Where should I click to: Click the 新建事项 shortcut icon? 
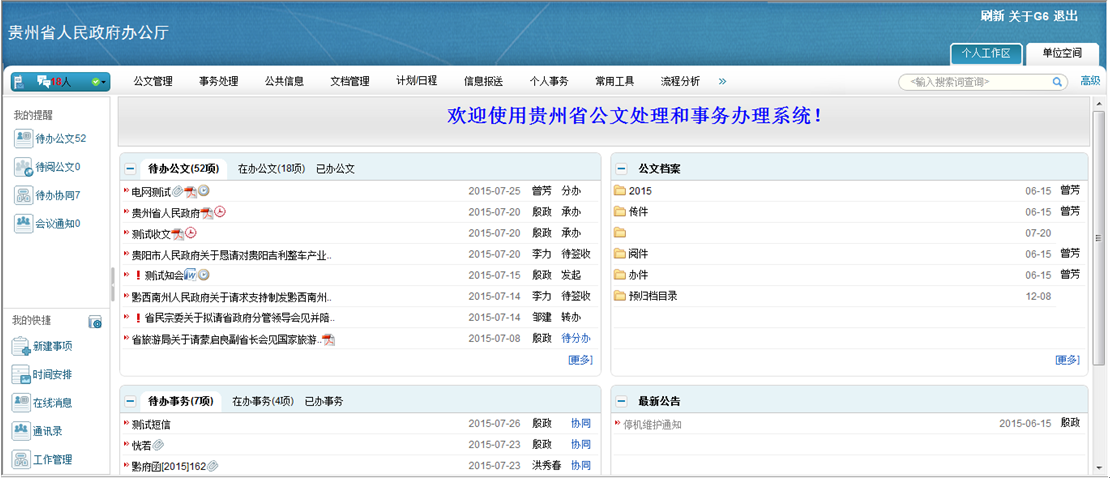tap(22, 347)
